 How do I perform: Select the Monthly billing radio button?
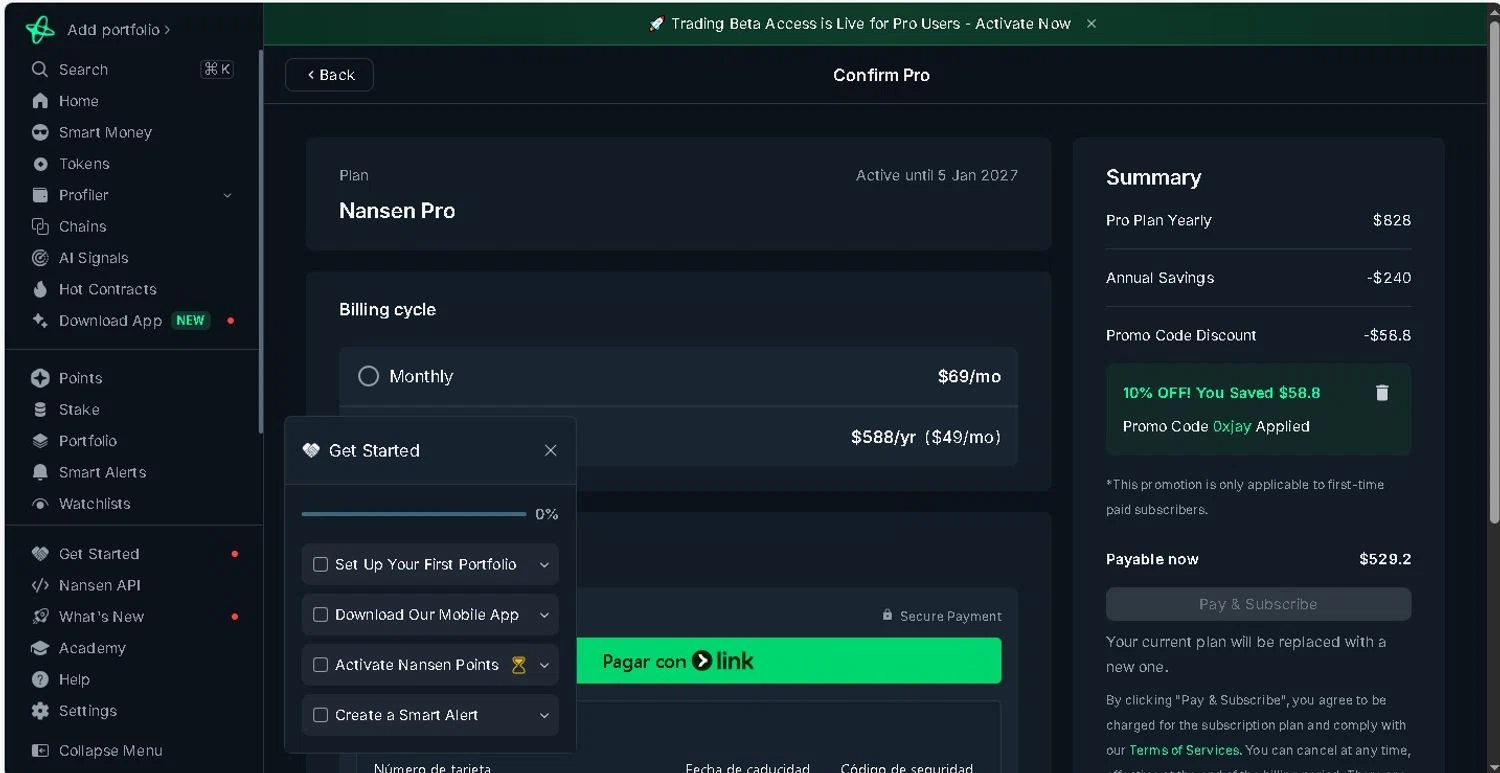[x=369, y=376]
